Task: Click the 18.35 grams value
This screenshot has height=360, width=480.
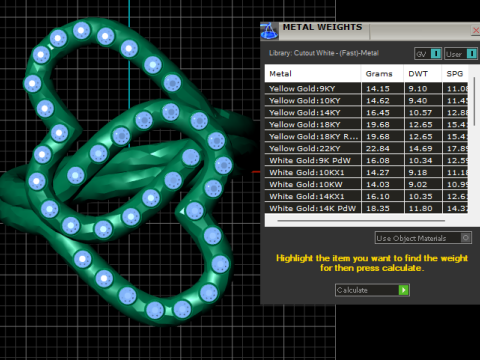Action: point(378,209)
